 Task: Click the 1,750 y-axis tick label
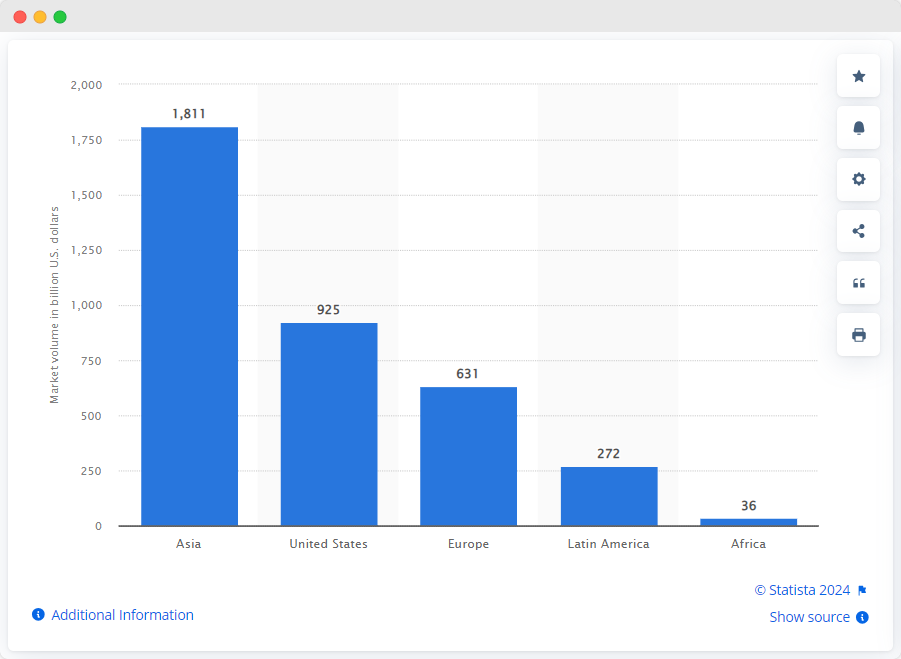pyautogui.click(x=86, y=140)
